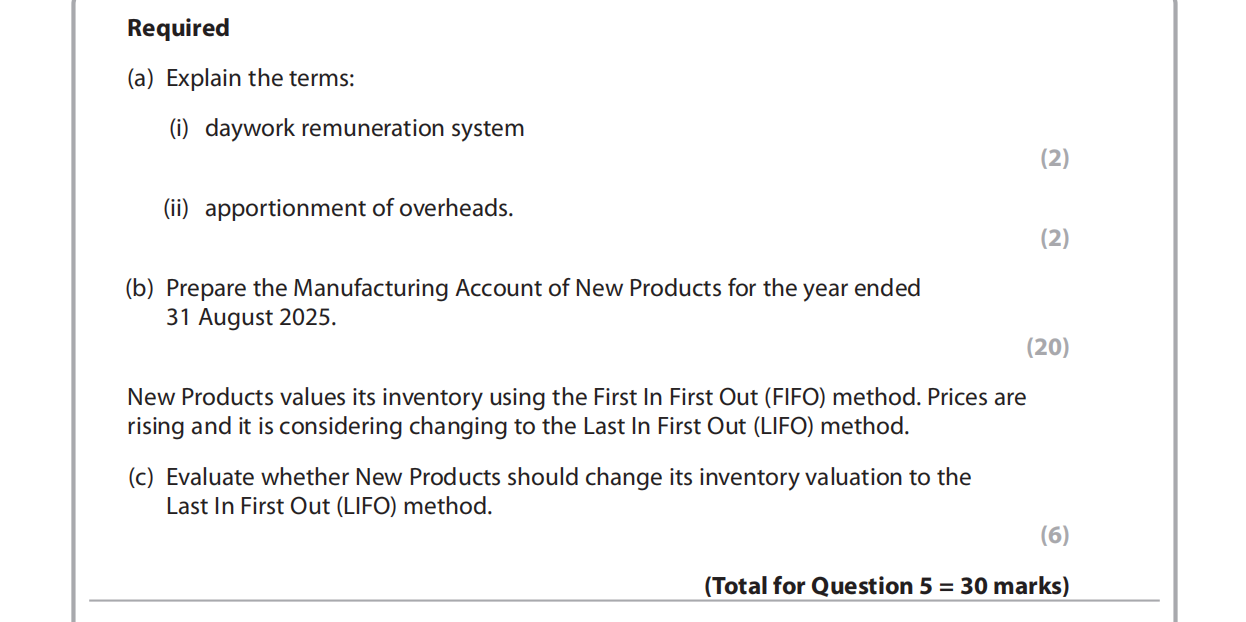Click the "daywork remuneration system" text
The image size is (1246, 622).
(364, 128)
